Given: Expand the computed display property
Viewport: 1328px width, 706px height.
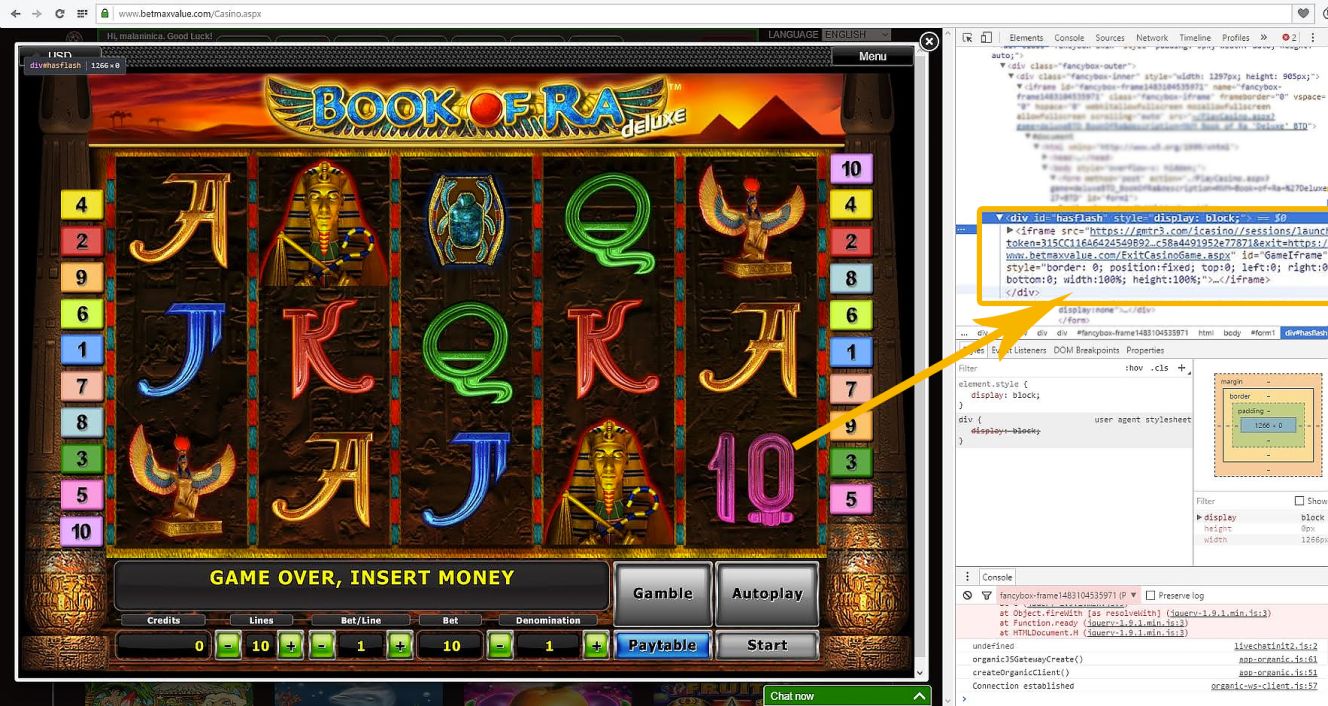Looking at the screenshot, I should coord(1200,517).
